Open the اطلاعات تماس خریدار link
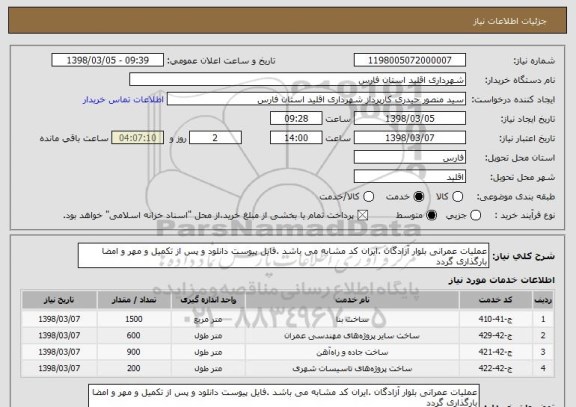Image resolution: width=576 pixels, height=407 pixels. click(123, 100)
